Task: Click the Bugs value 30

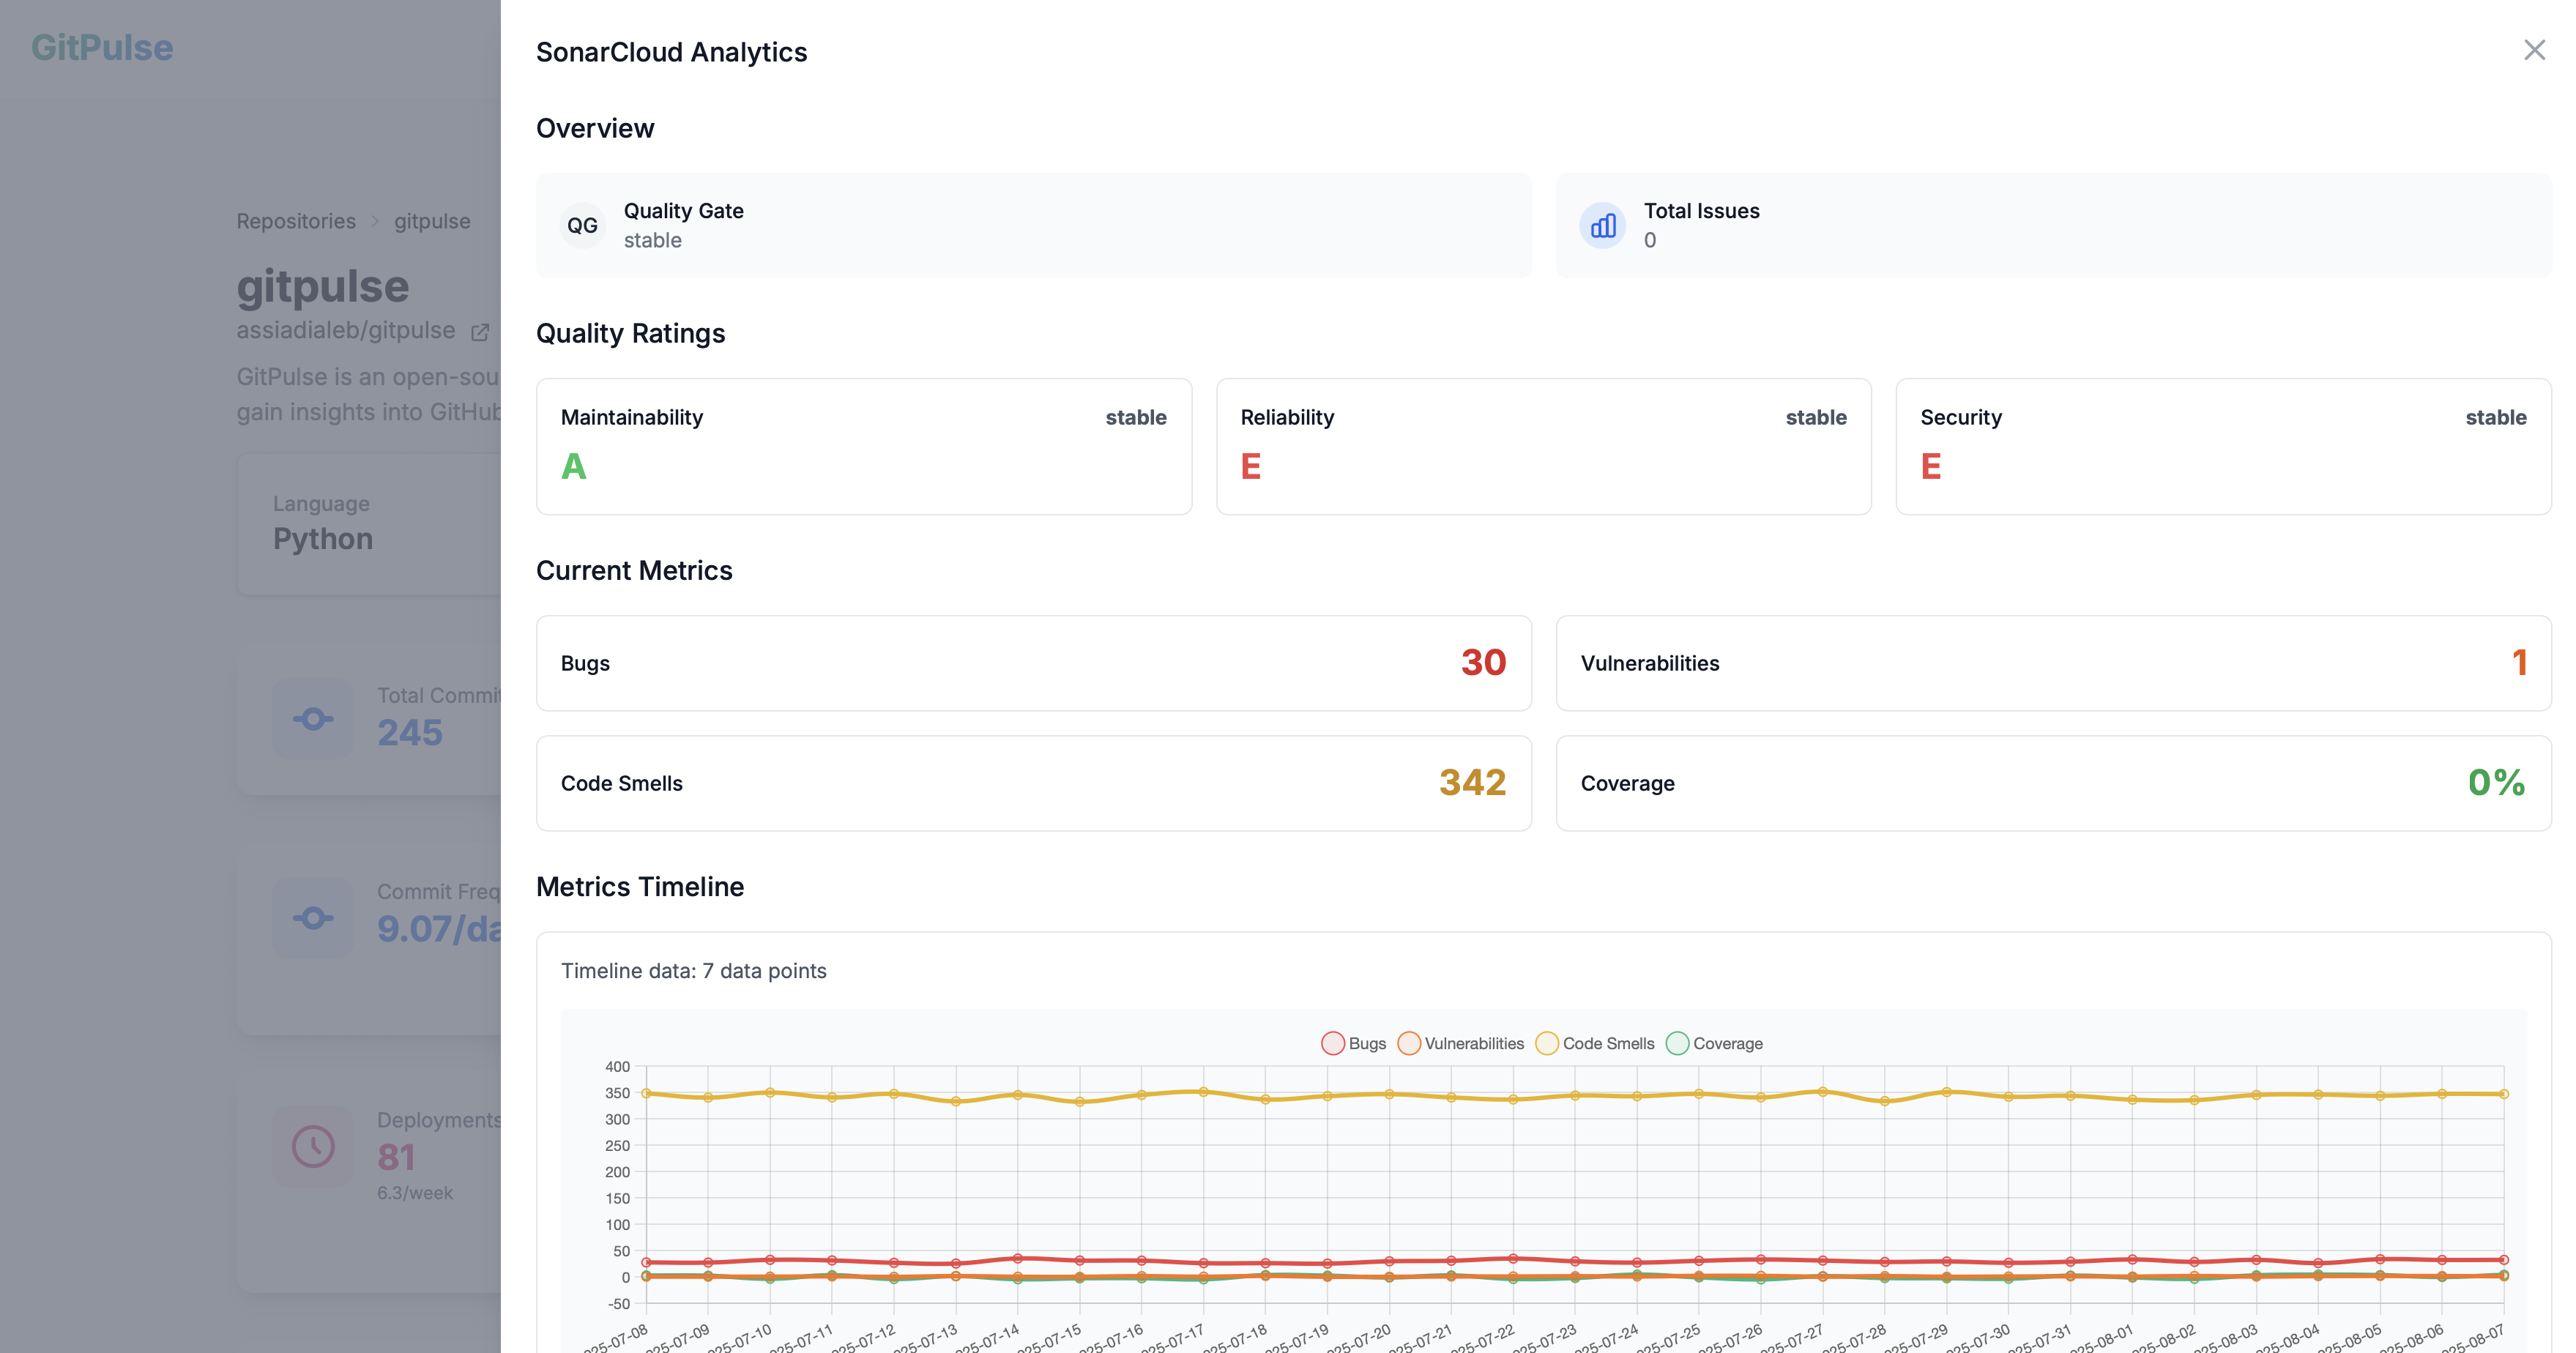Action: 1484,662
